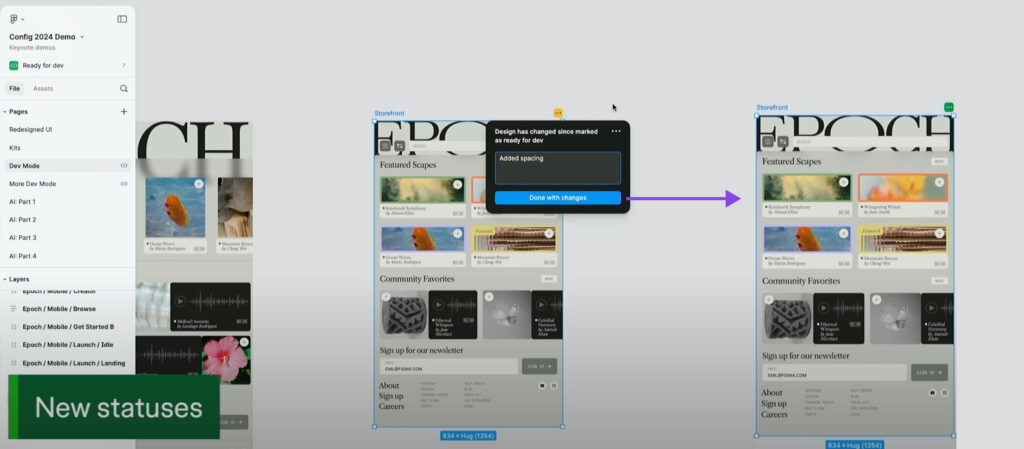Click the About link in right Storefront footer
This screenshot has width=1024, height=449.
pyautogui.click(x=771, y=392)
